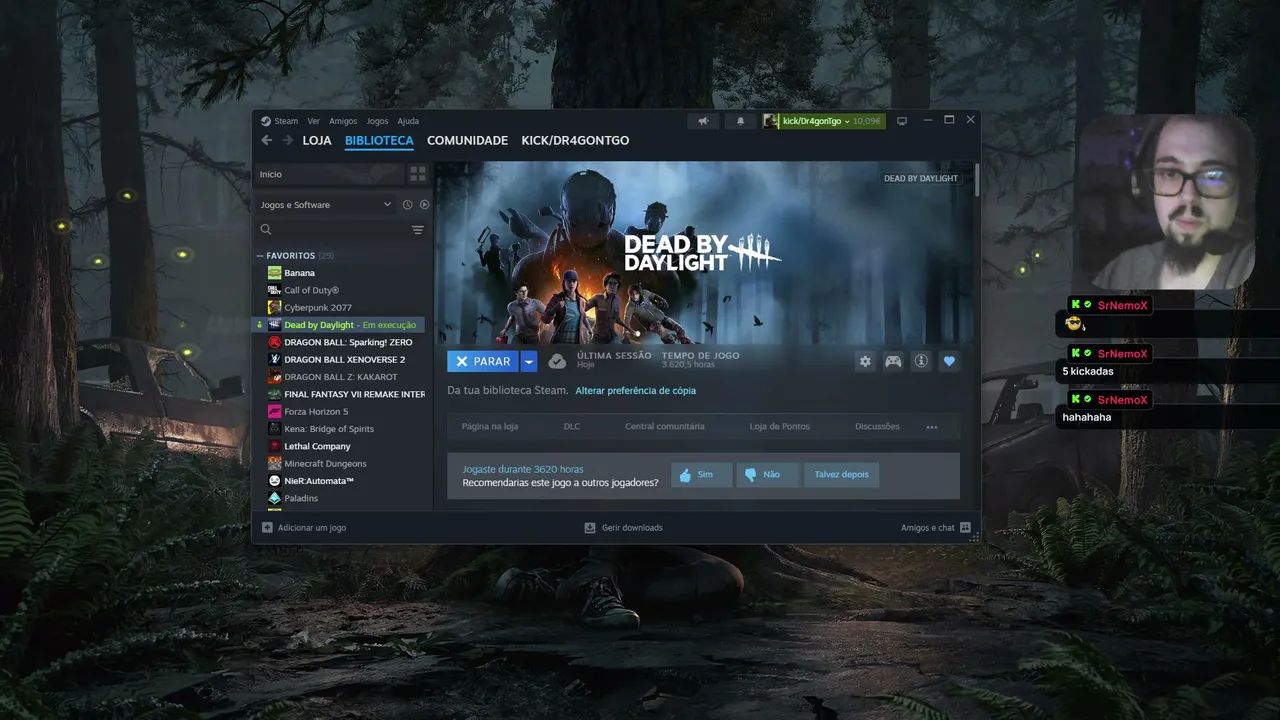
Task: Recommend the game with Sim
Action: coord(700,475)
